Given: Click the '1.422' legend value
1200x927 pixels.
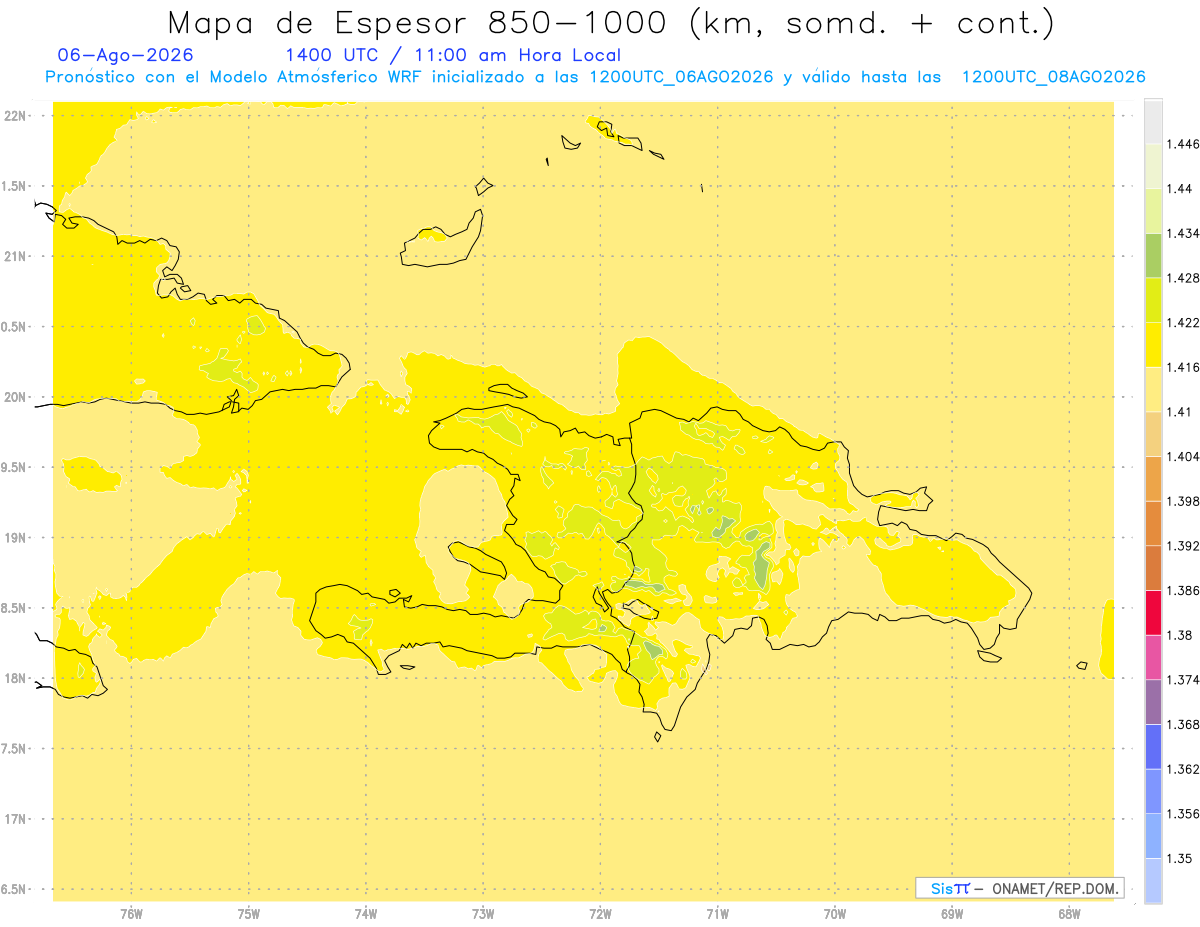Looking at the screenshot, I should coord(1182,323).
